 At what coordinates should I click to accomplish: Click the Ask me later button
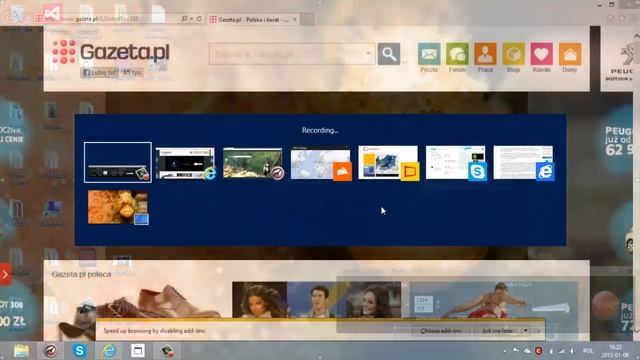[x=497, y=331]
